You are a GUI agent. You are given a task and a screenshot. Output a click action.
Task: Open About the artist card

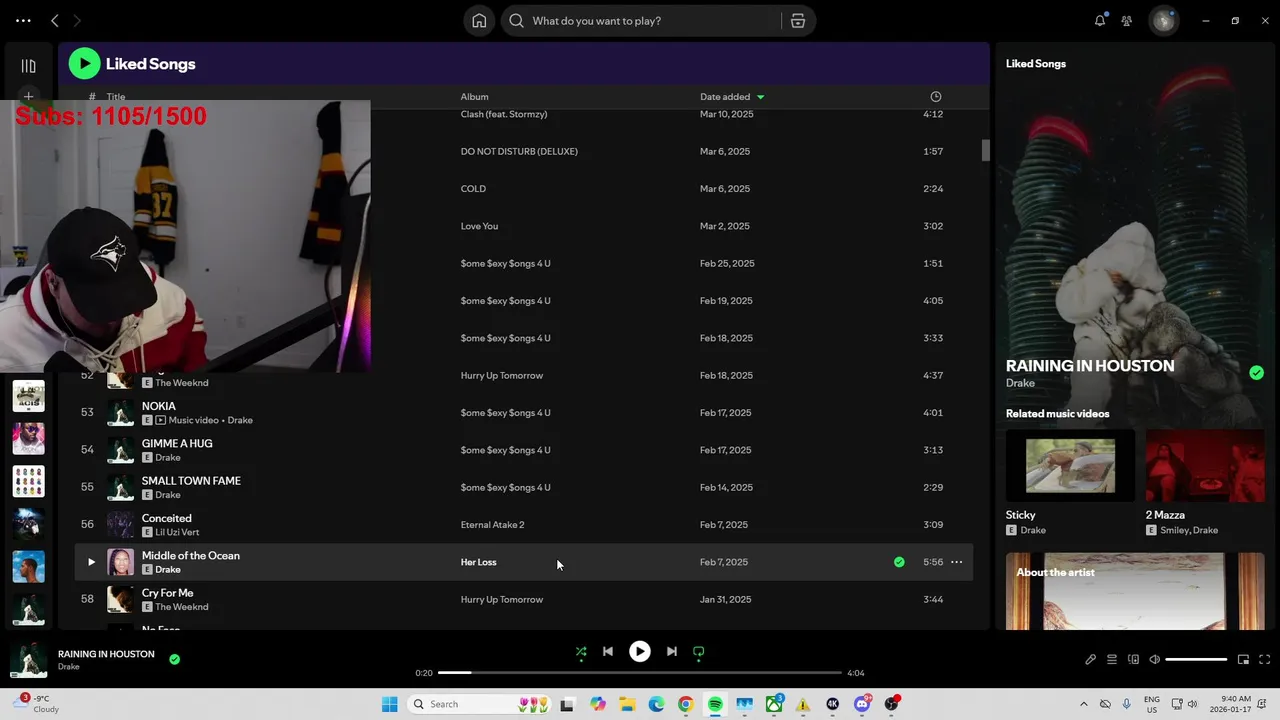coord(1135,591)
